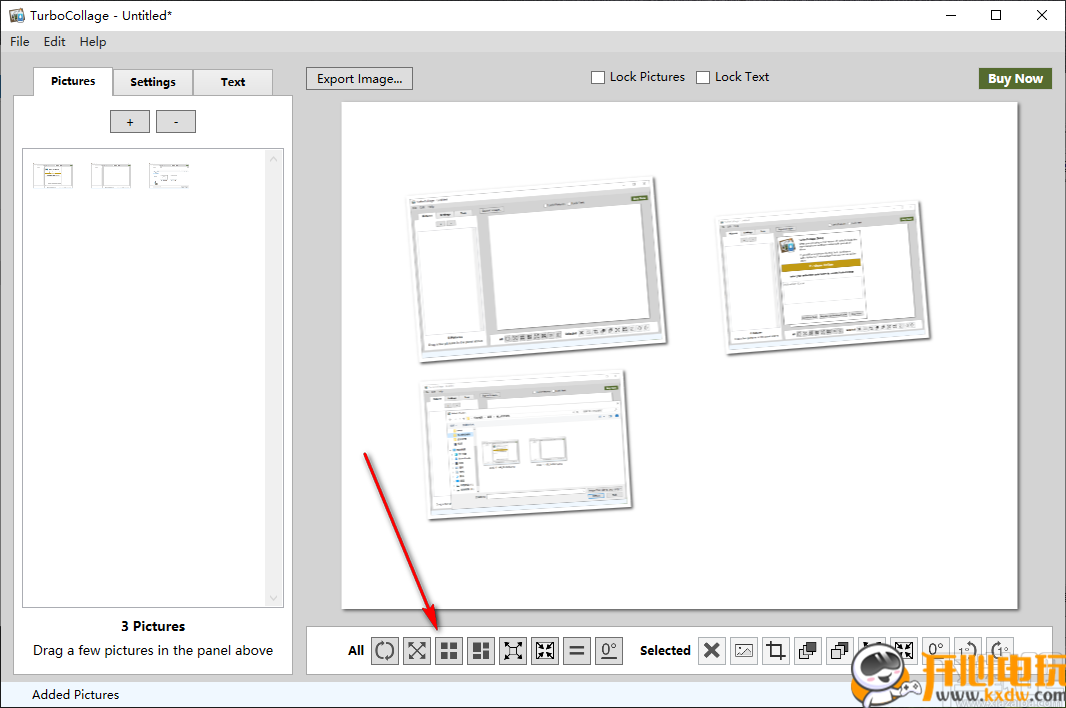This screenshot has width=1066, height=708.
Task: Click the equal sign icon
Action: (577, 651)
